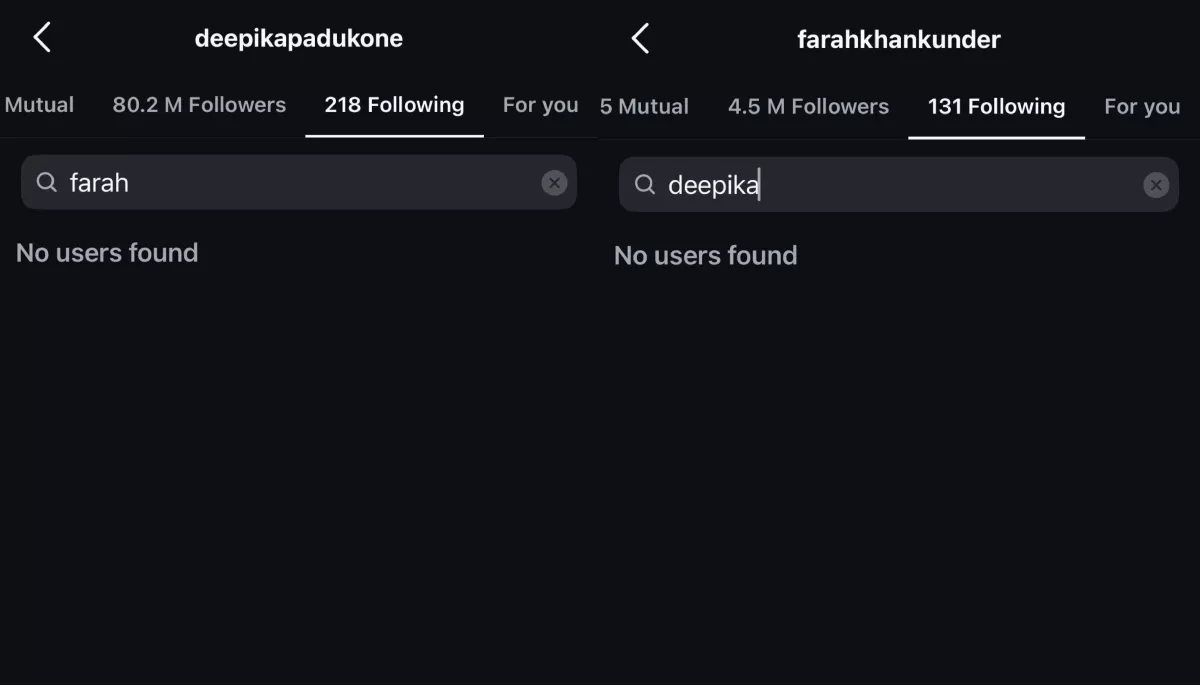This screenshot has height=685, width=1200.
Task: Open the 80.2 M Followers tab
Action: tap(199, 105)
